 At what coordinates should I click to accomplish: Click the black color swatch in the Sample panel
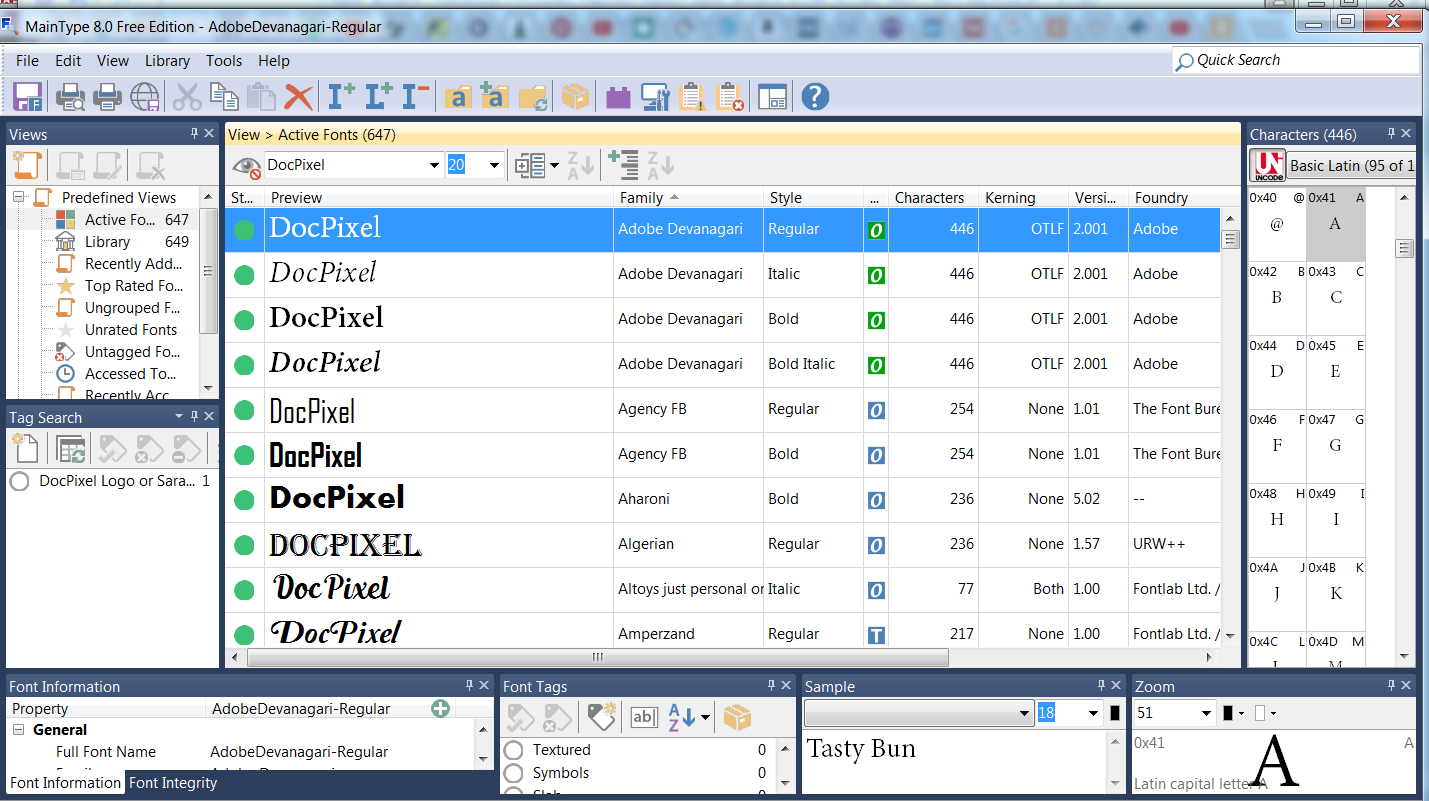point(1115,714)
